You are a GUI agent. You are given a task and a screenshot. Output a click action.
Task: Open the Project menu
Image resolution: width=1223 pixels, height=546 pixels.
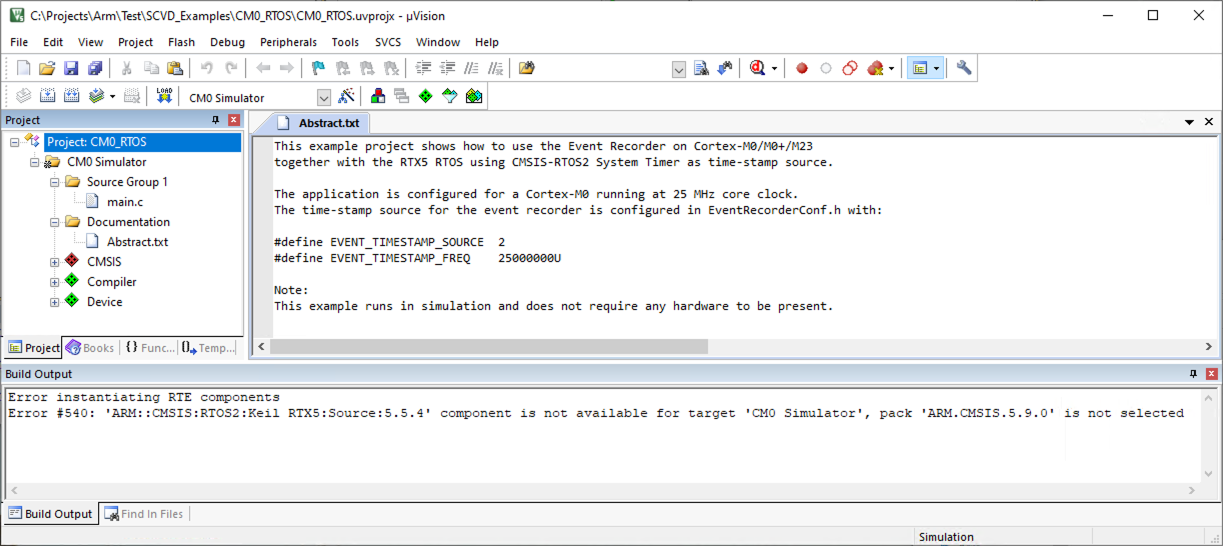pos(135,42)
